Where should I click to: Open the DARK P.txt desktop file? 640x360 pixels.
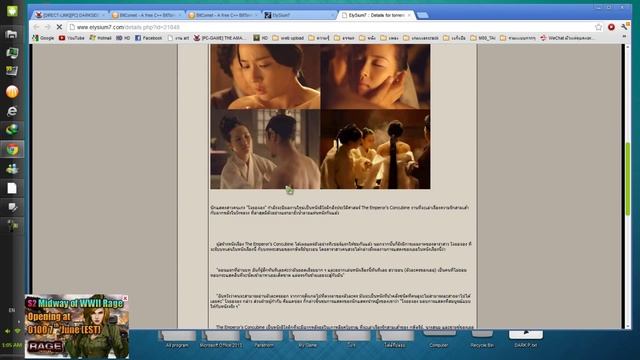(526, 338)
